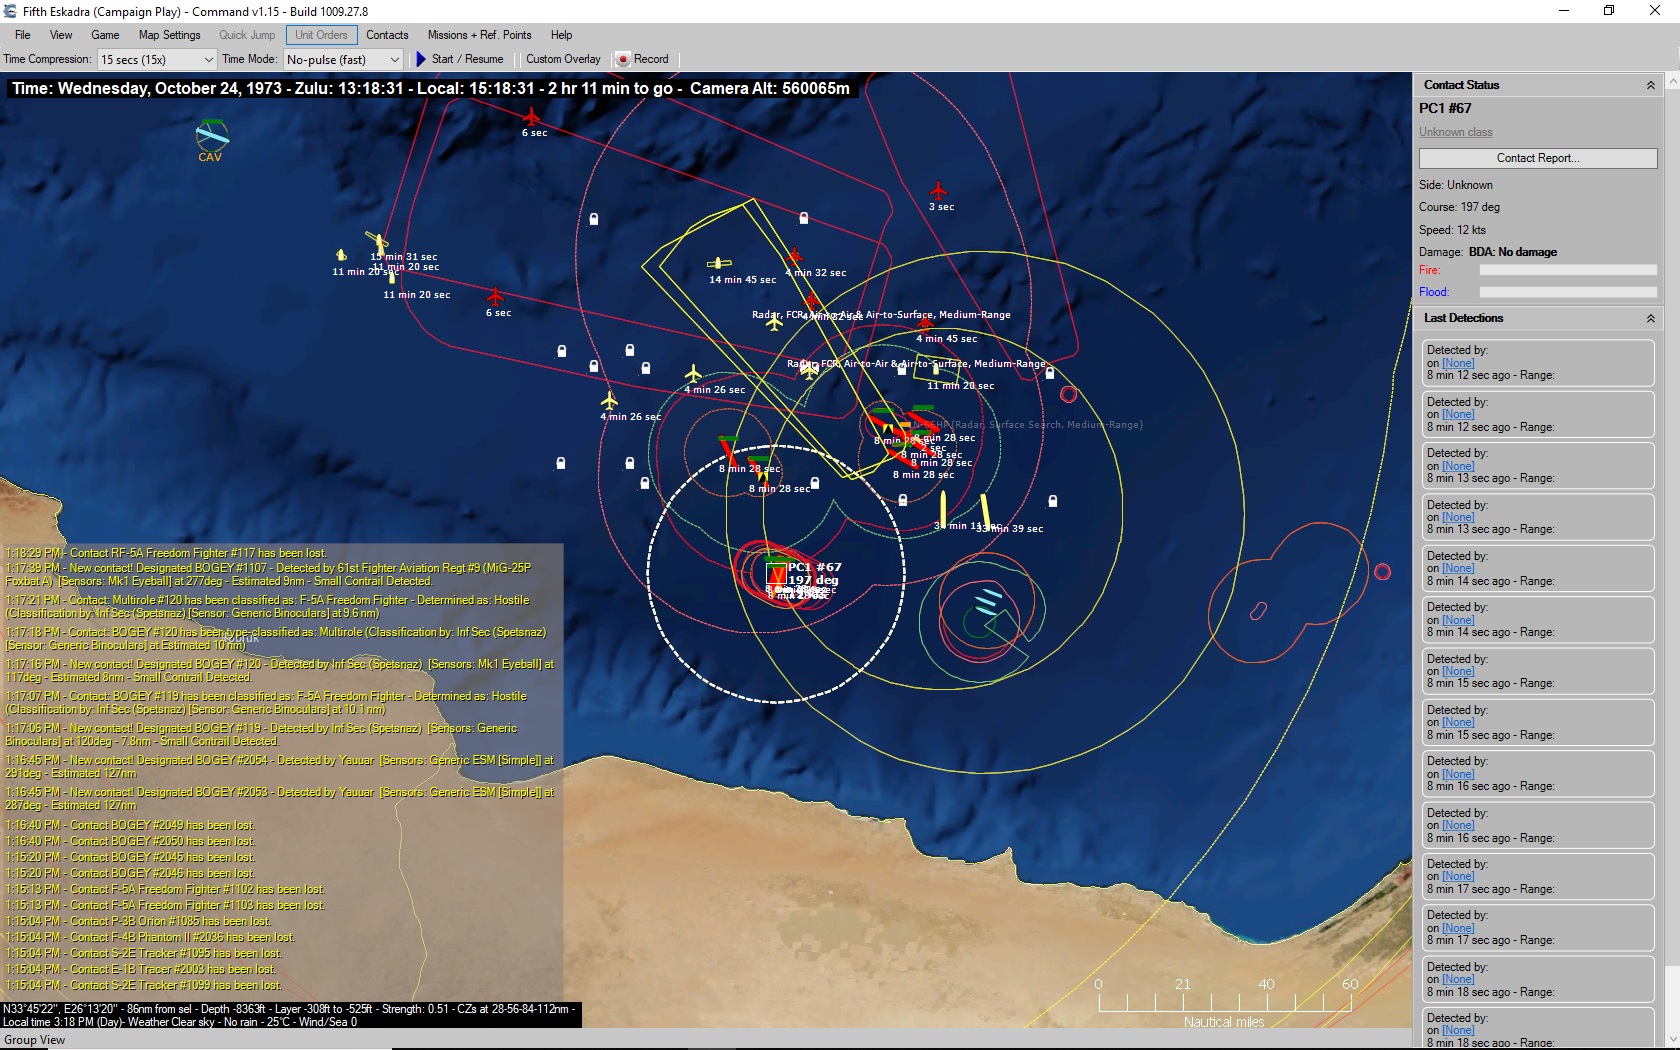Click the Fire damage progress bar
This screenshot has height=1050, width=1680.
point(1568,270)
